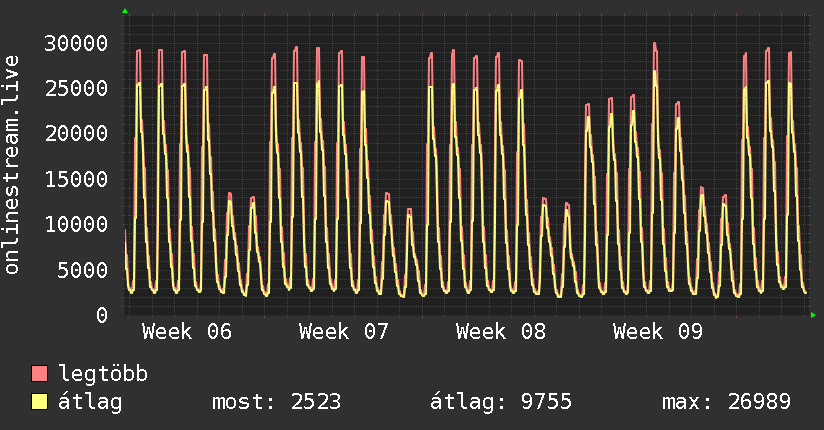
Task: Click the yellow átlag legend swatch
Action: [x=39, y=402]
